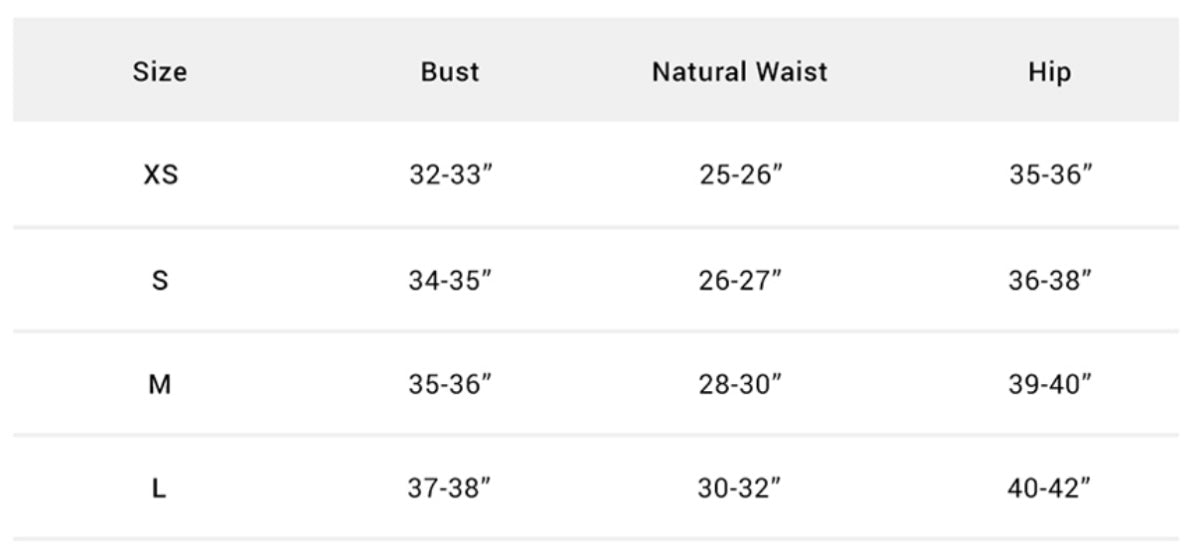Image resolution: width=1188 pixels, height=553 pixels.
Task: Click the Size column header
Action: coord(160,72)
